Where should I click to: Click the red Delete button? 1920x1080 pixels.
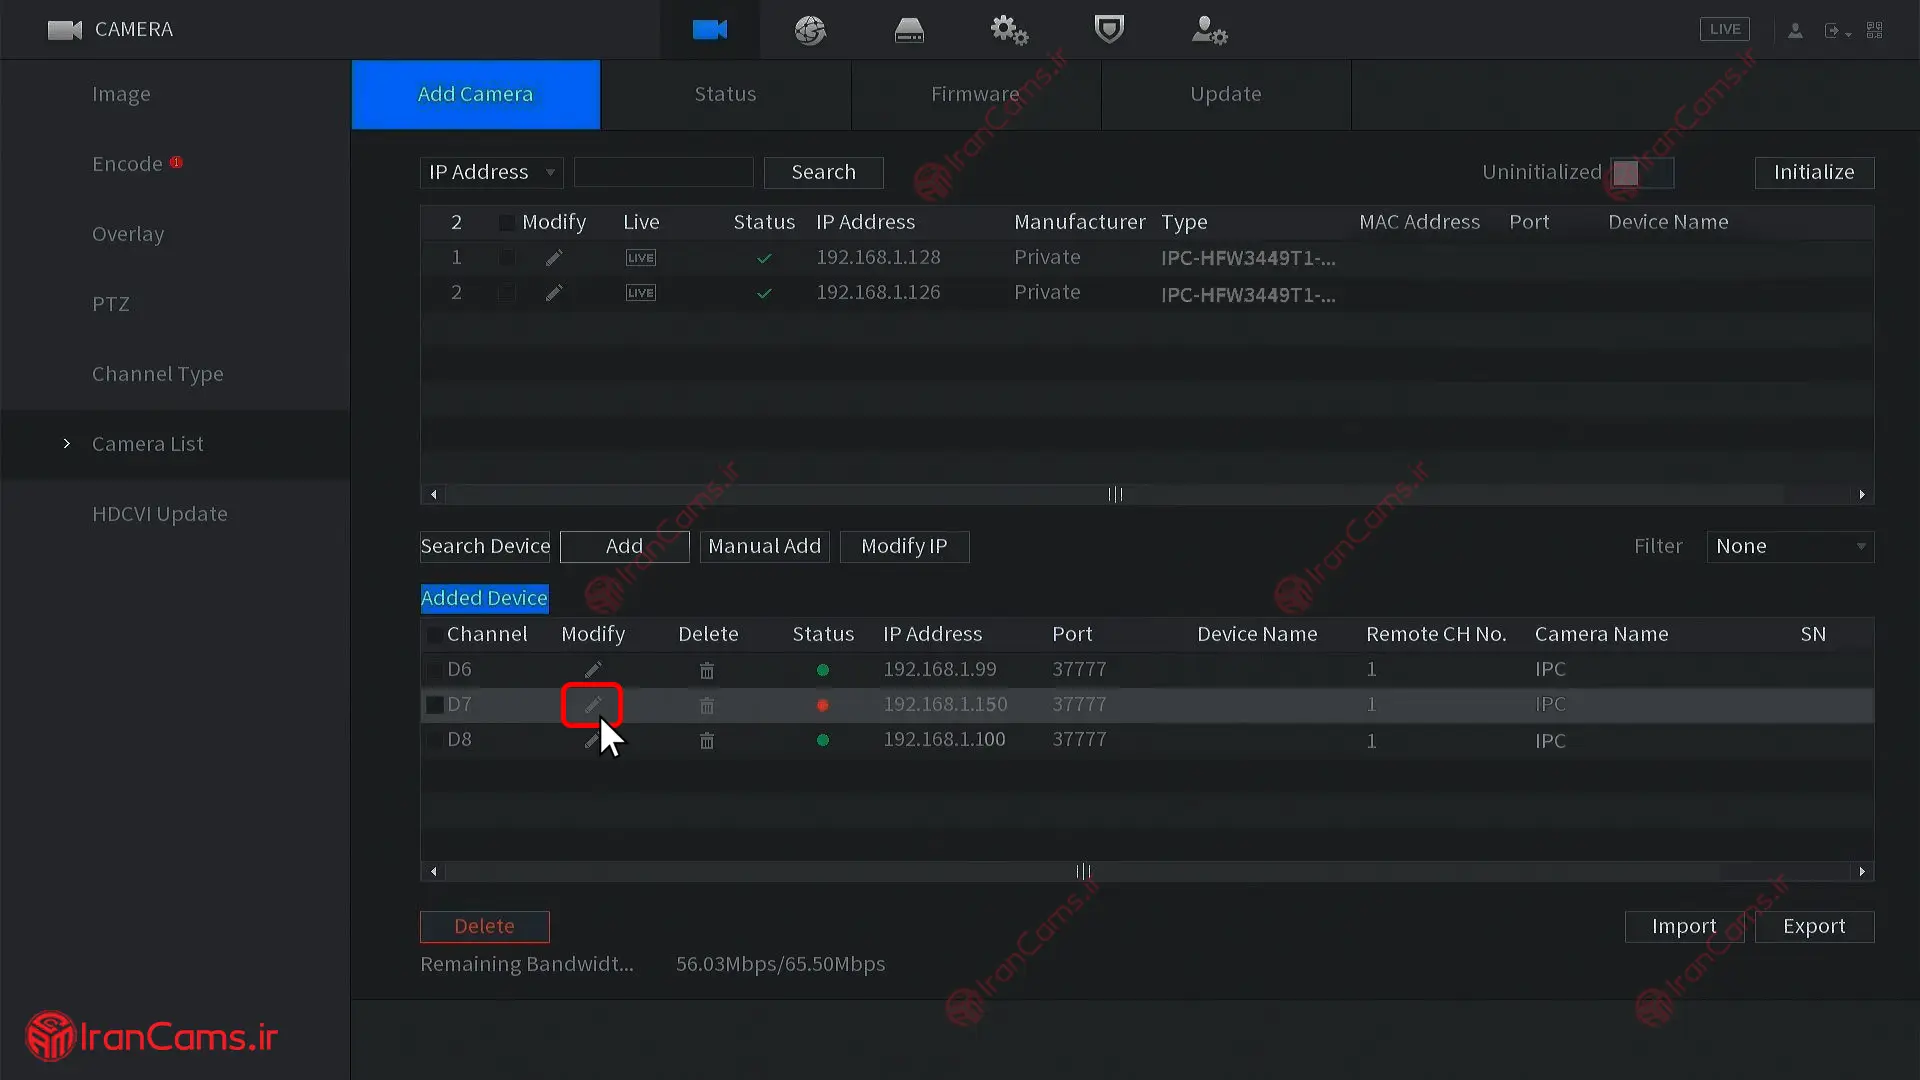[x=484, y=926]
